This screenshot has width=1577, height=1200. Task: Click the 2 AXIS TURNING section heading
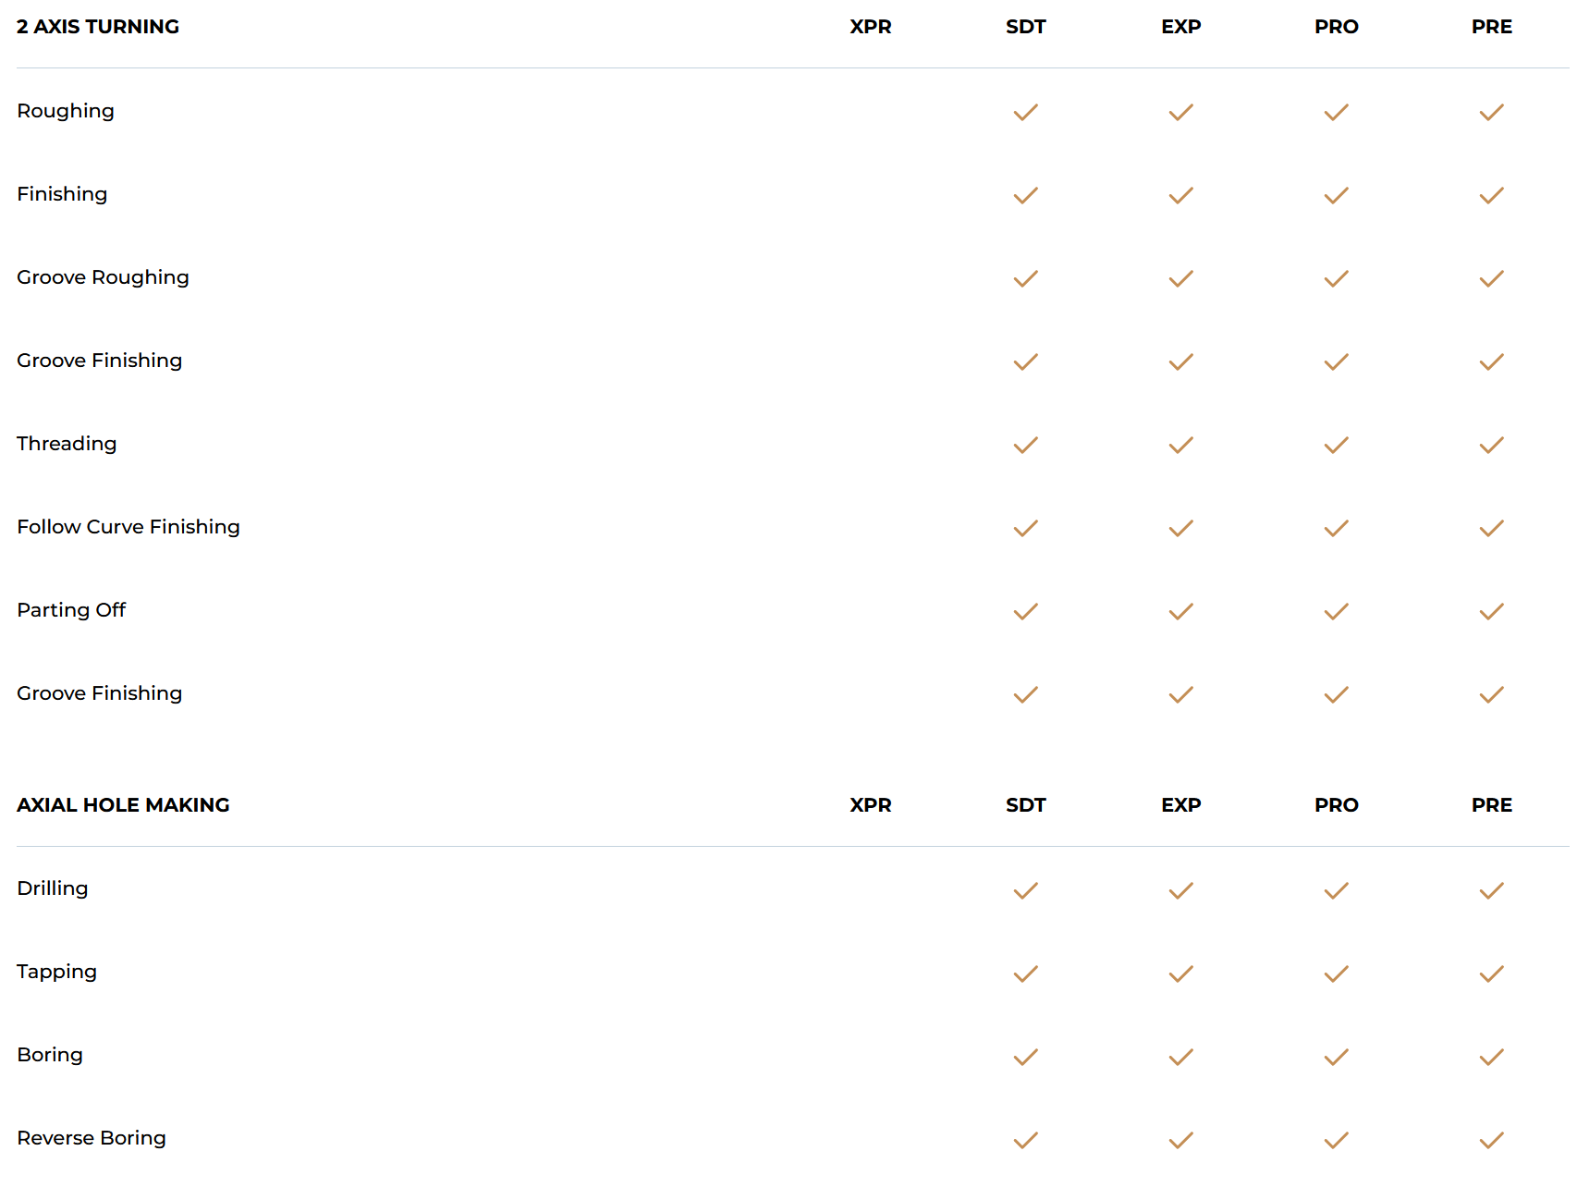click(x=98, y=27)
